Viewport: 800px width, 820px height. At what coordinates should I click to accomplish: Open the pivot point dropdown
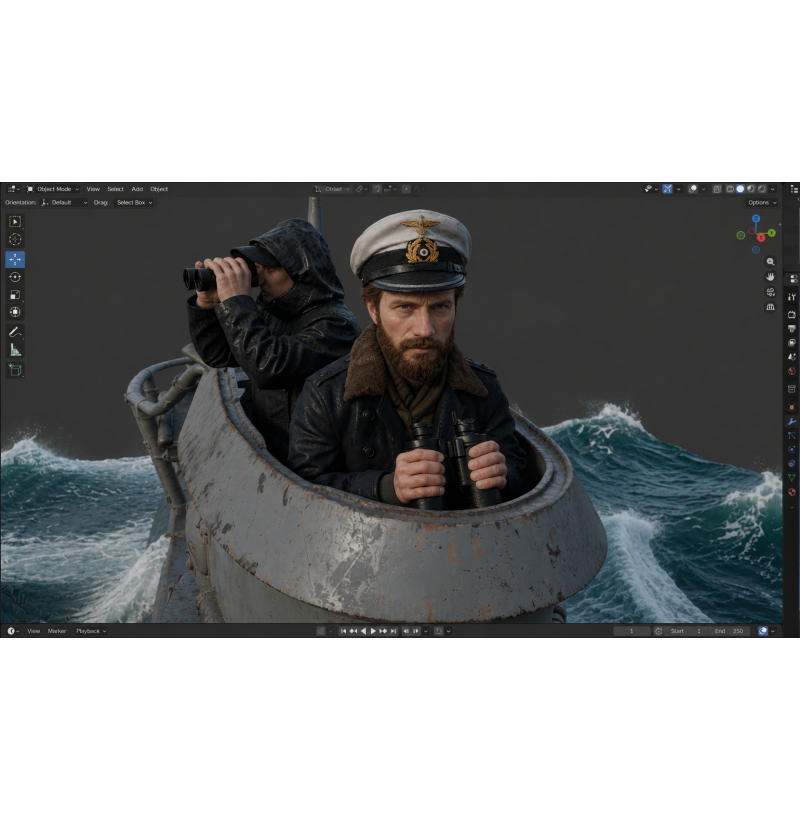tap(362, 189)
